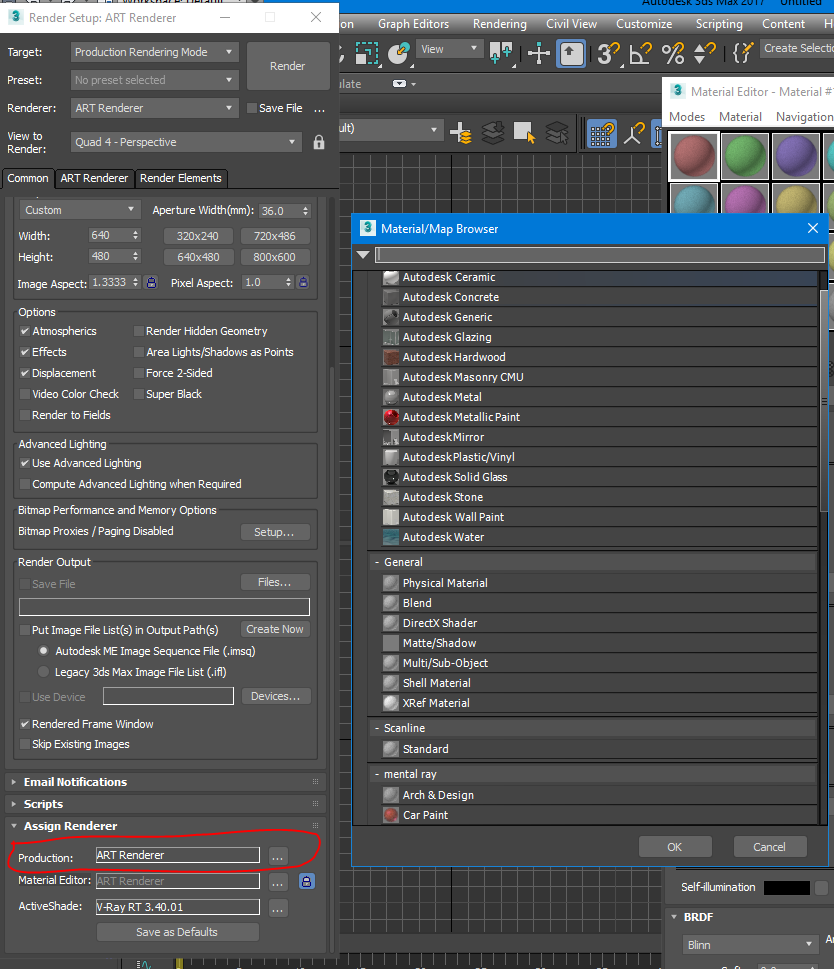Image resolution: width=834 pixels, height=969 pixels.
Task: Enable Render Hidden Geometry
Action: pyautogui.click(x=139, y=331)
